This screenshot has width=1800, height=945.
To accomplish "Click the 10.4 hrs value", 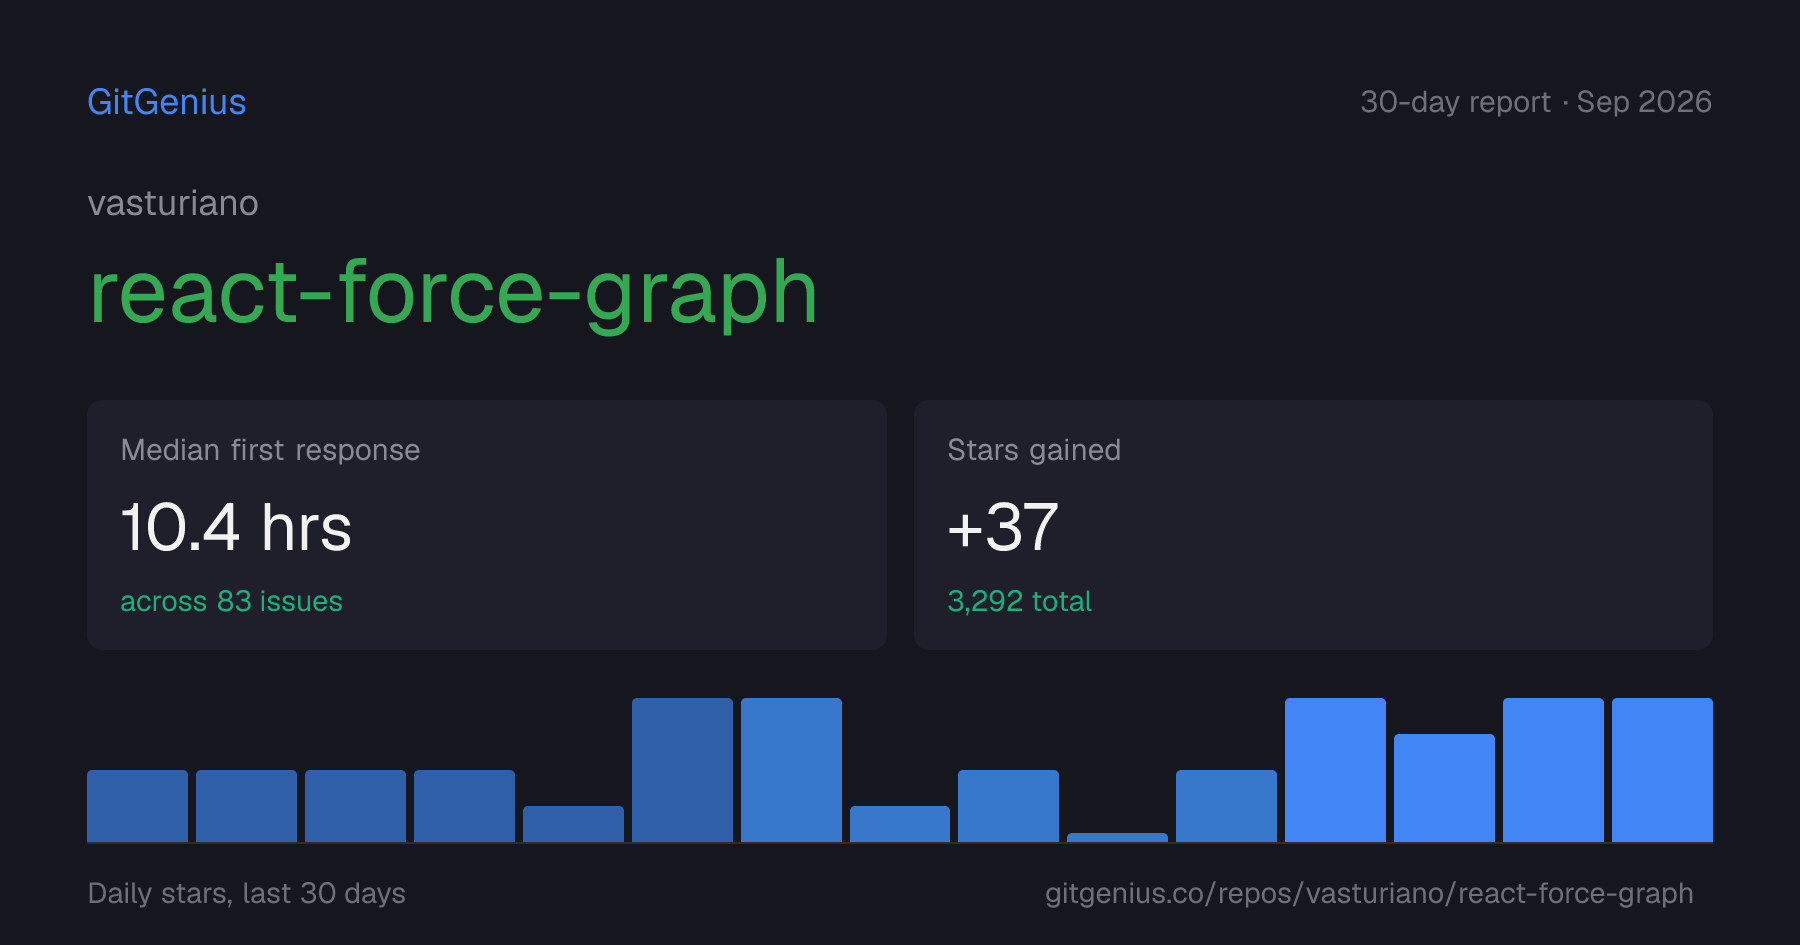I will click(x=236, y=527).
